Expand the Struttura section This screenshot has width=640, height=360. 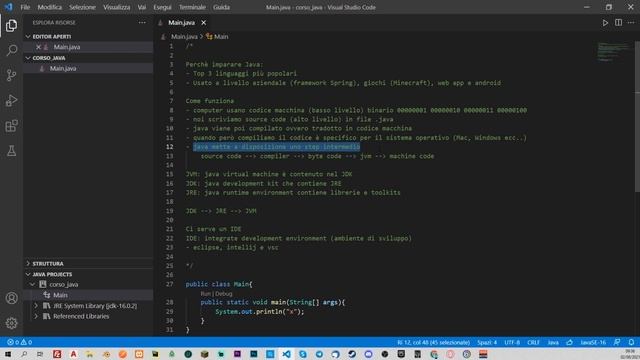[28, 264]
